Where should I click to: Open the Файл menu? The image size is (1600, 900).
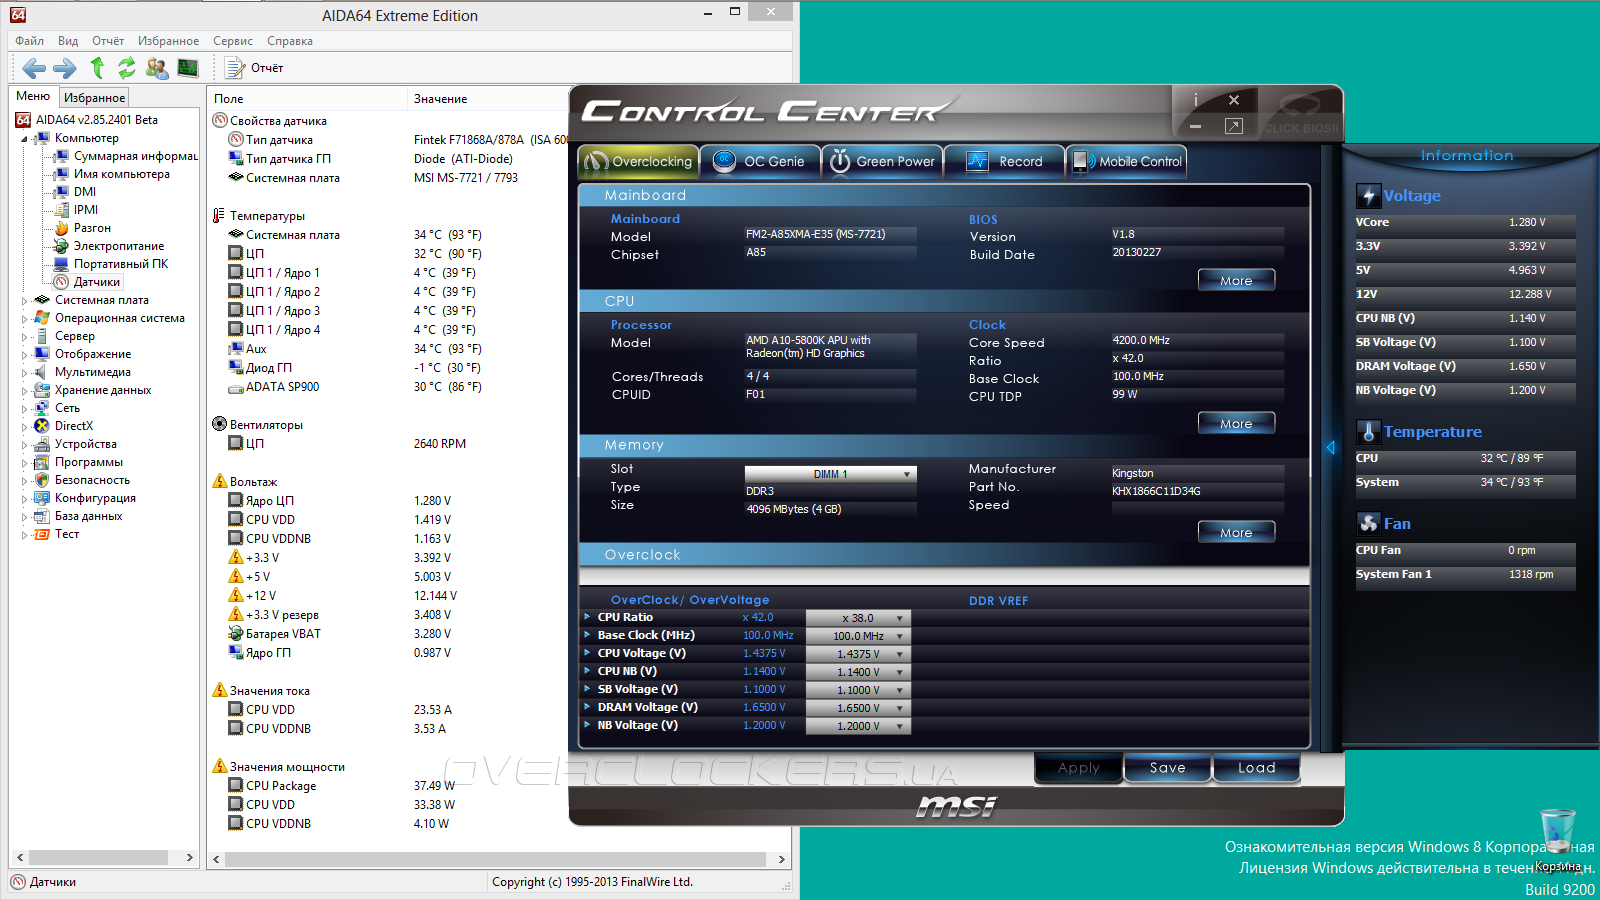click(29, 41)
